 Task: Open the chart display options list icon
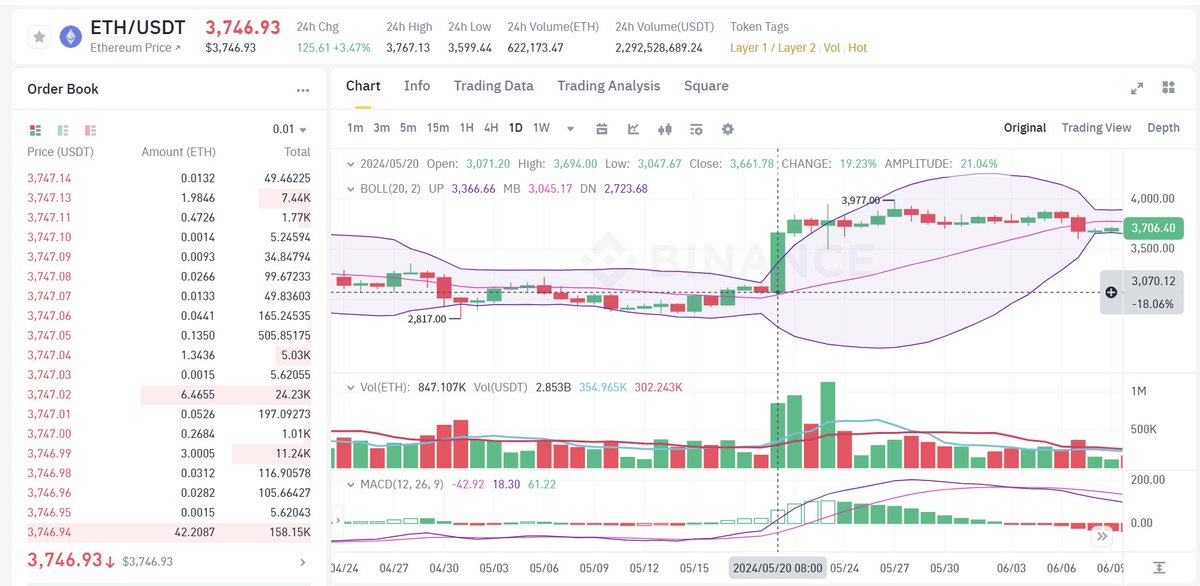[696, 128]
